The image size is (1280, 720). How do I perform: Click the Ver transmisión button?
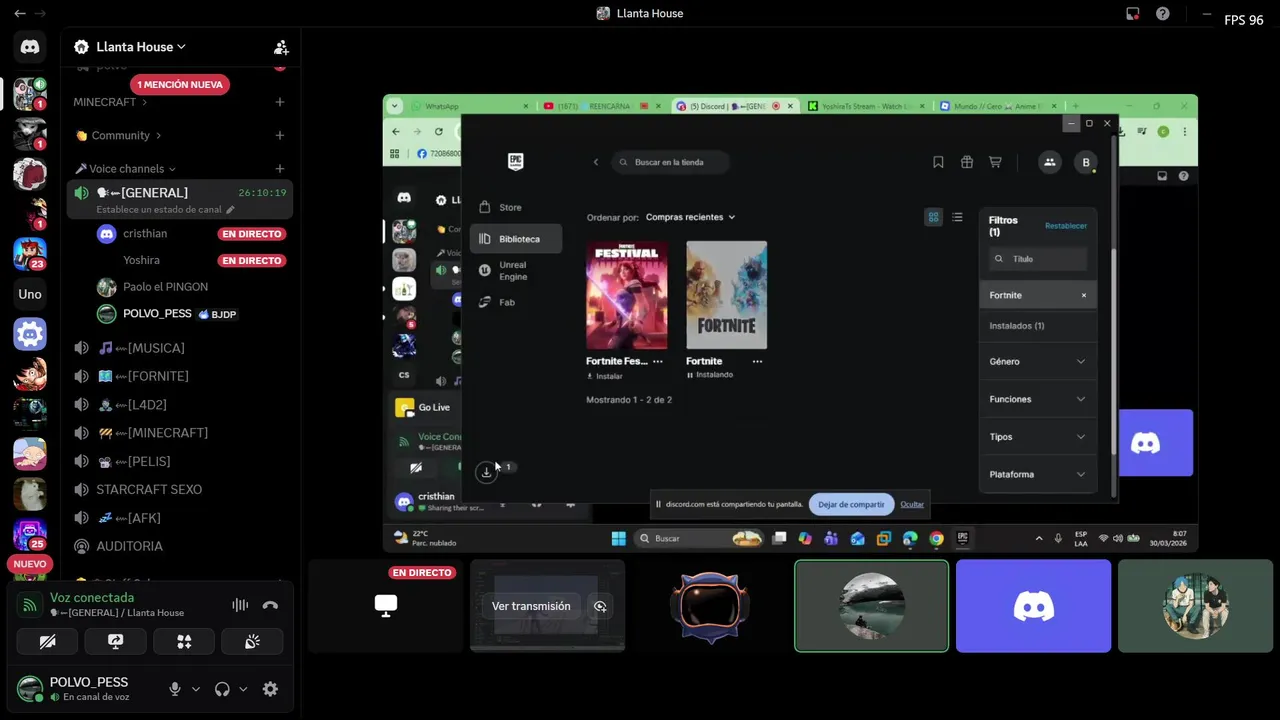[531, 606]
